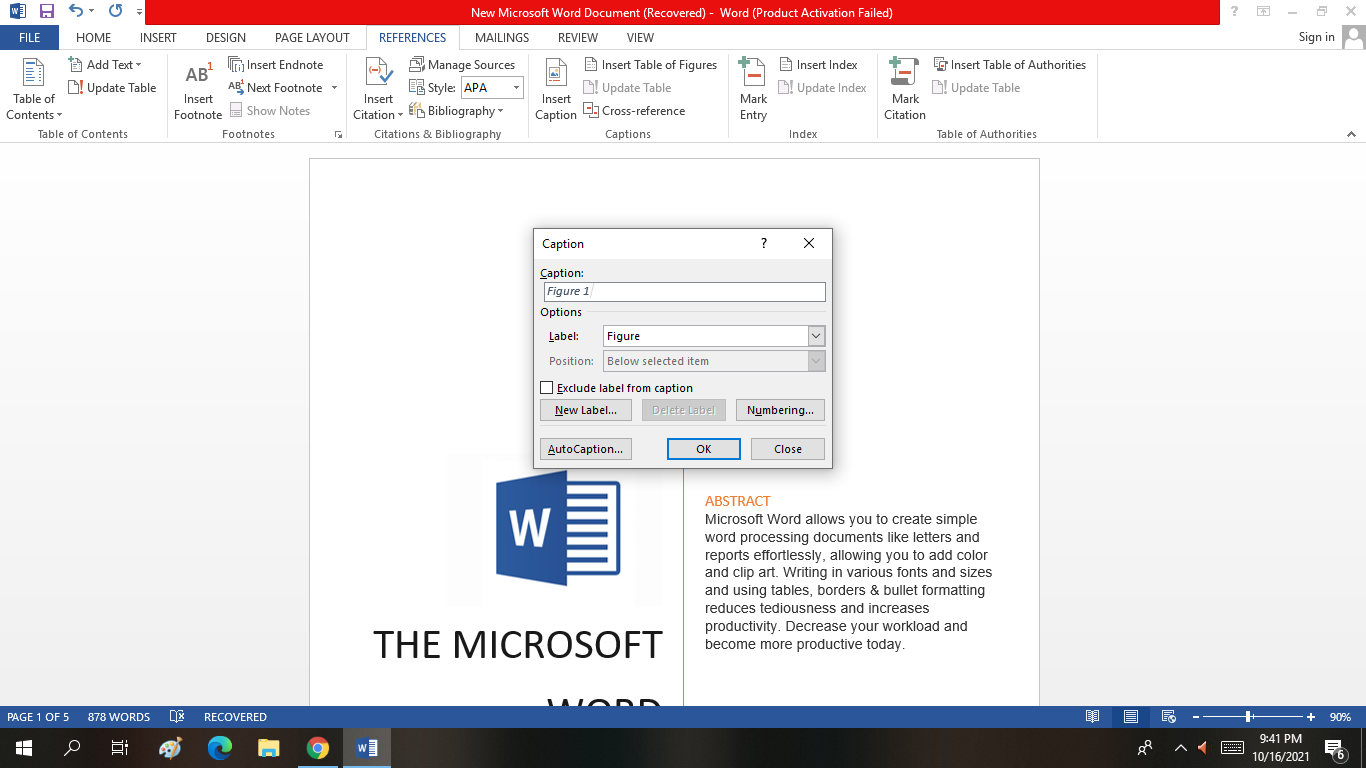Click the Add Text icon
Screen dimensions: 1366x768
click(75, 65)
